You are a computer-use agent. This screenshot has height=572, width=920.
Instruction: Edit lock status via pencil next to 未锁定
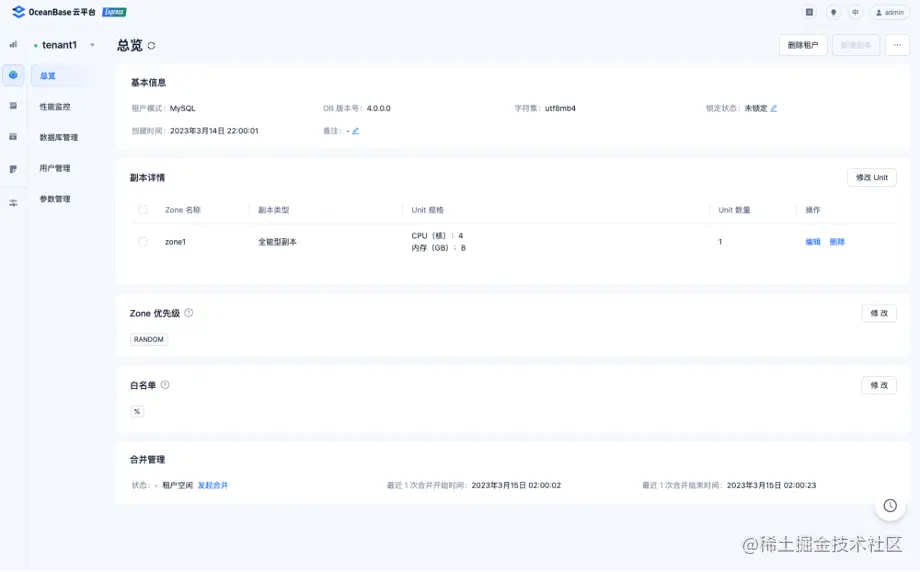(774, 108)
